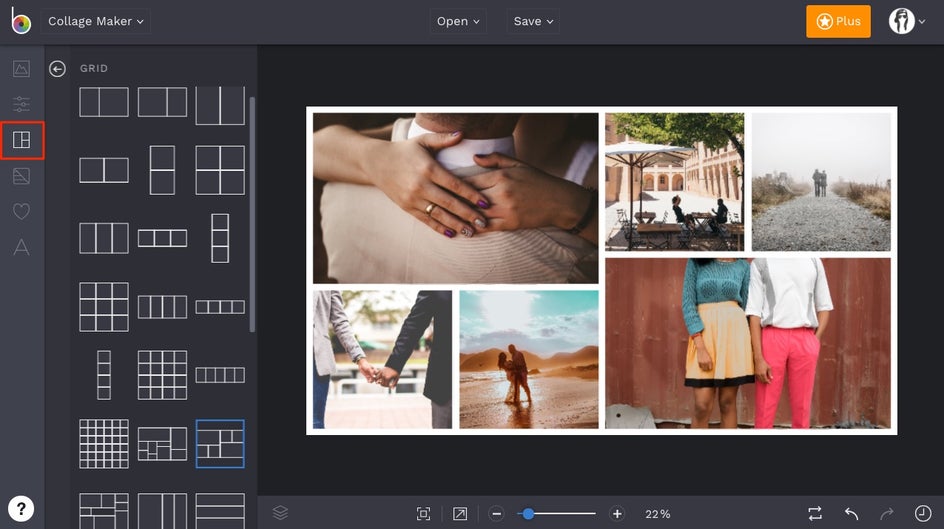Open the history clock icon
This screenshot has height=529, width=944.
point(922,514)
